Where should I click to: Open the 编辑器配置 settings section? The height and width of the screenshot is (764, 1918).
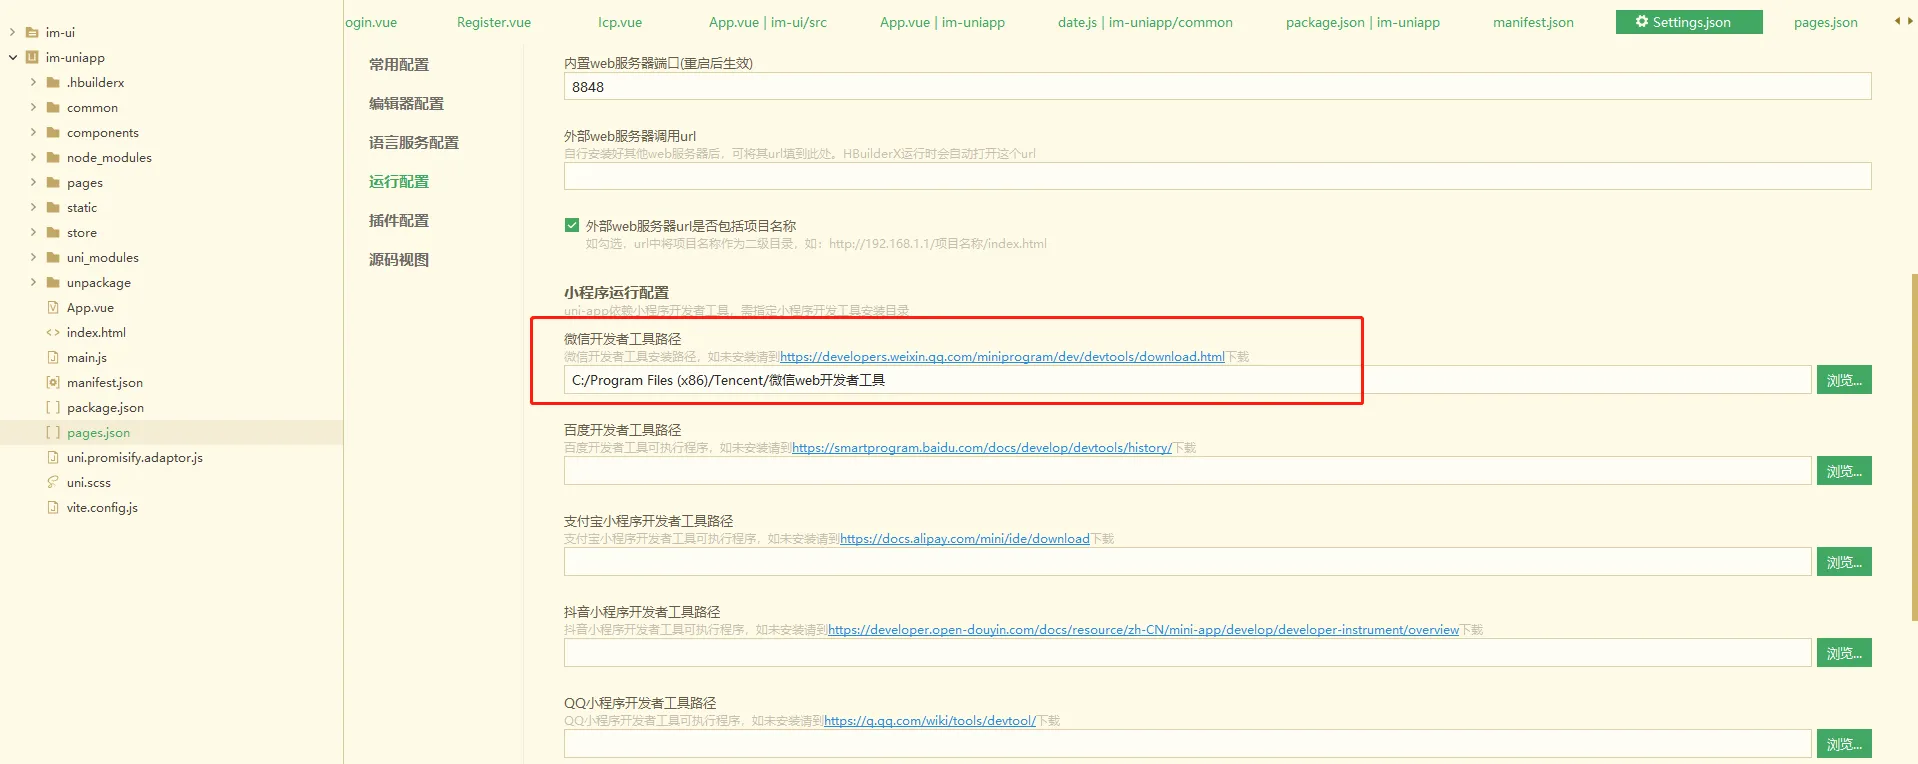tap(406, 103)
